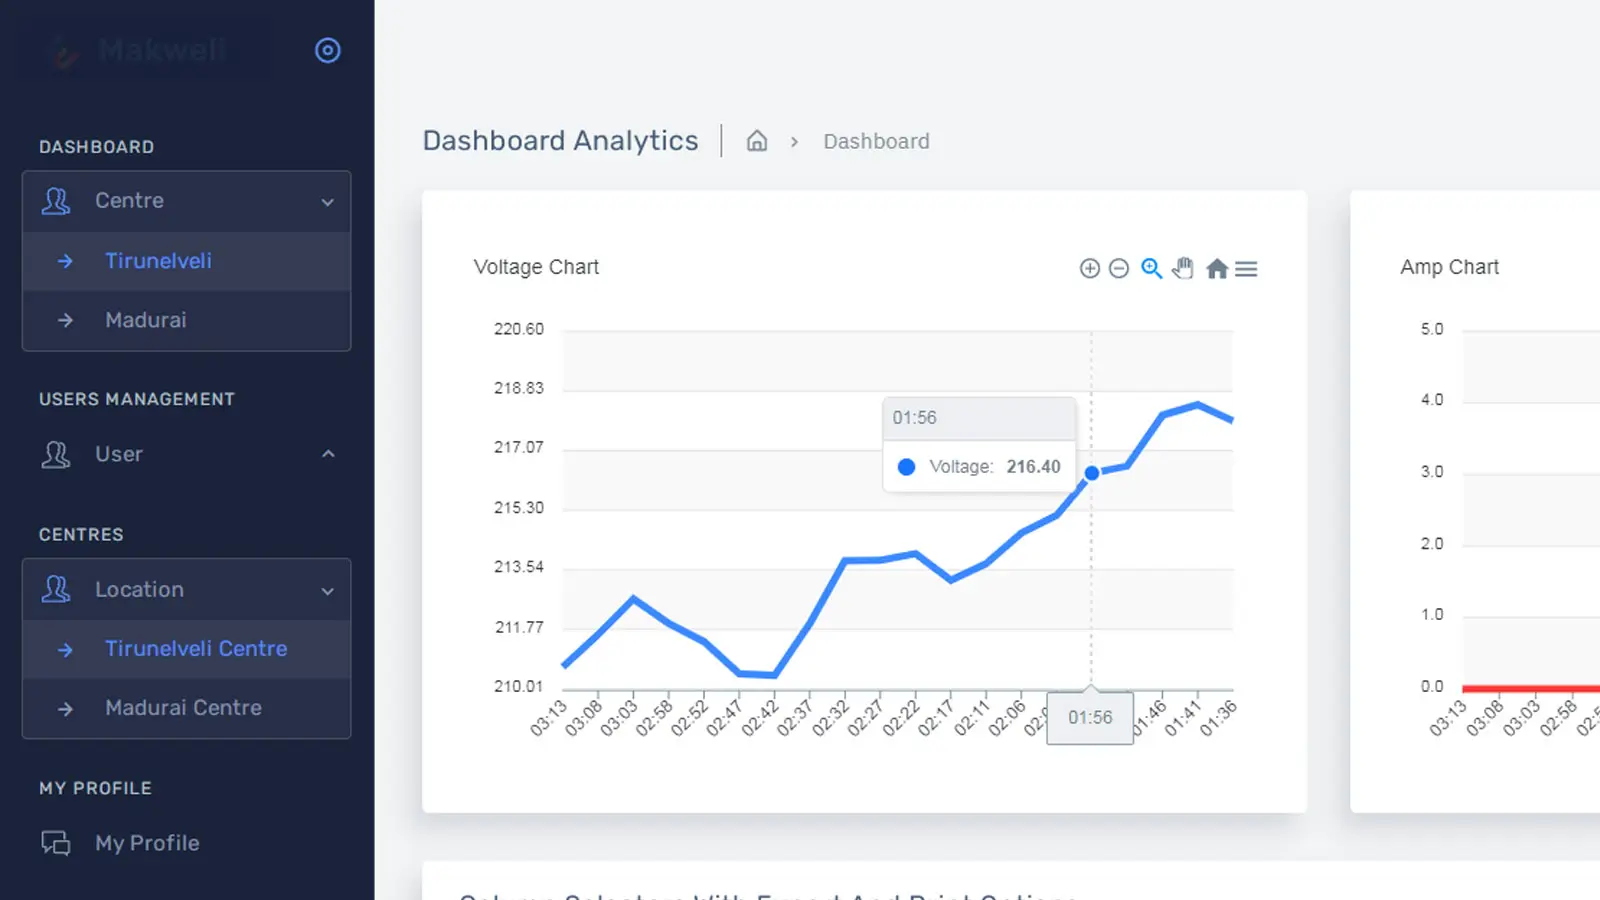The width and height of the screenshot is (1600, 900).
Task: Click the blue data point marker at 01:56
Action: [x=1092, y=473]
